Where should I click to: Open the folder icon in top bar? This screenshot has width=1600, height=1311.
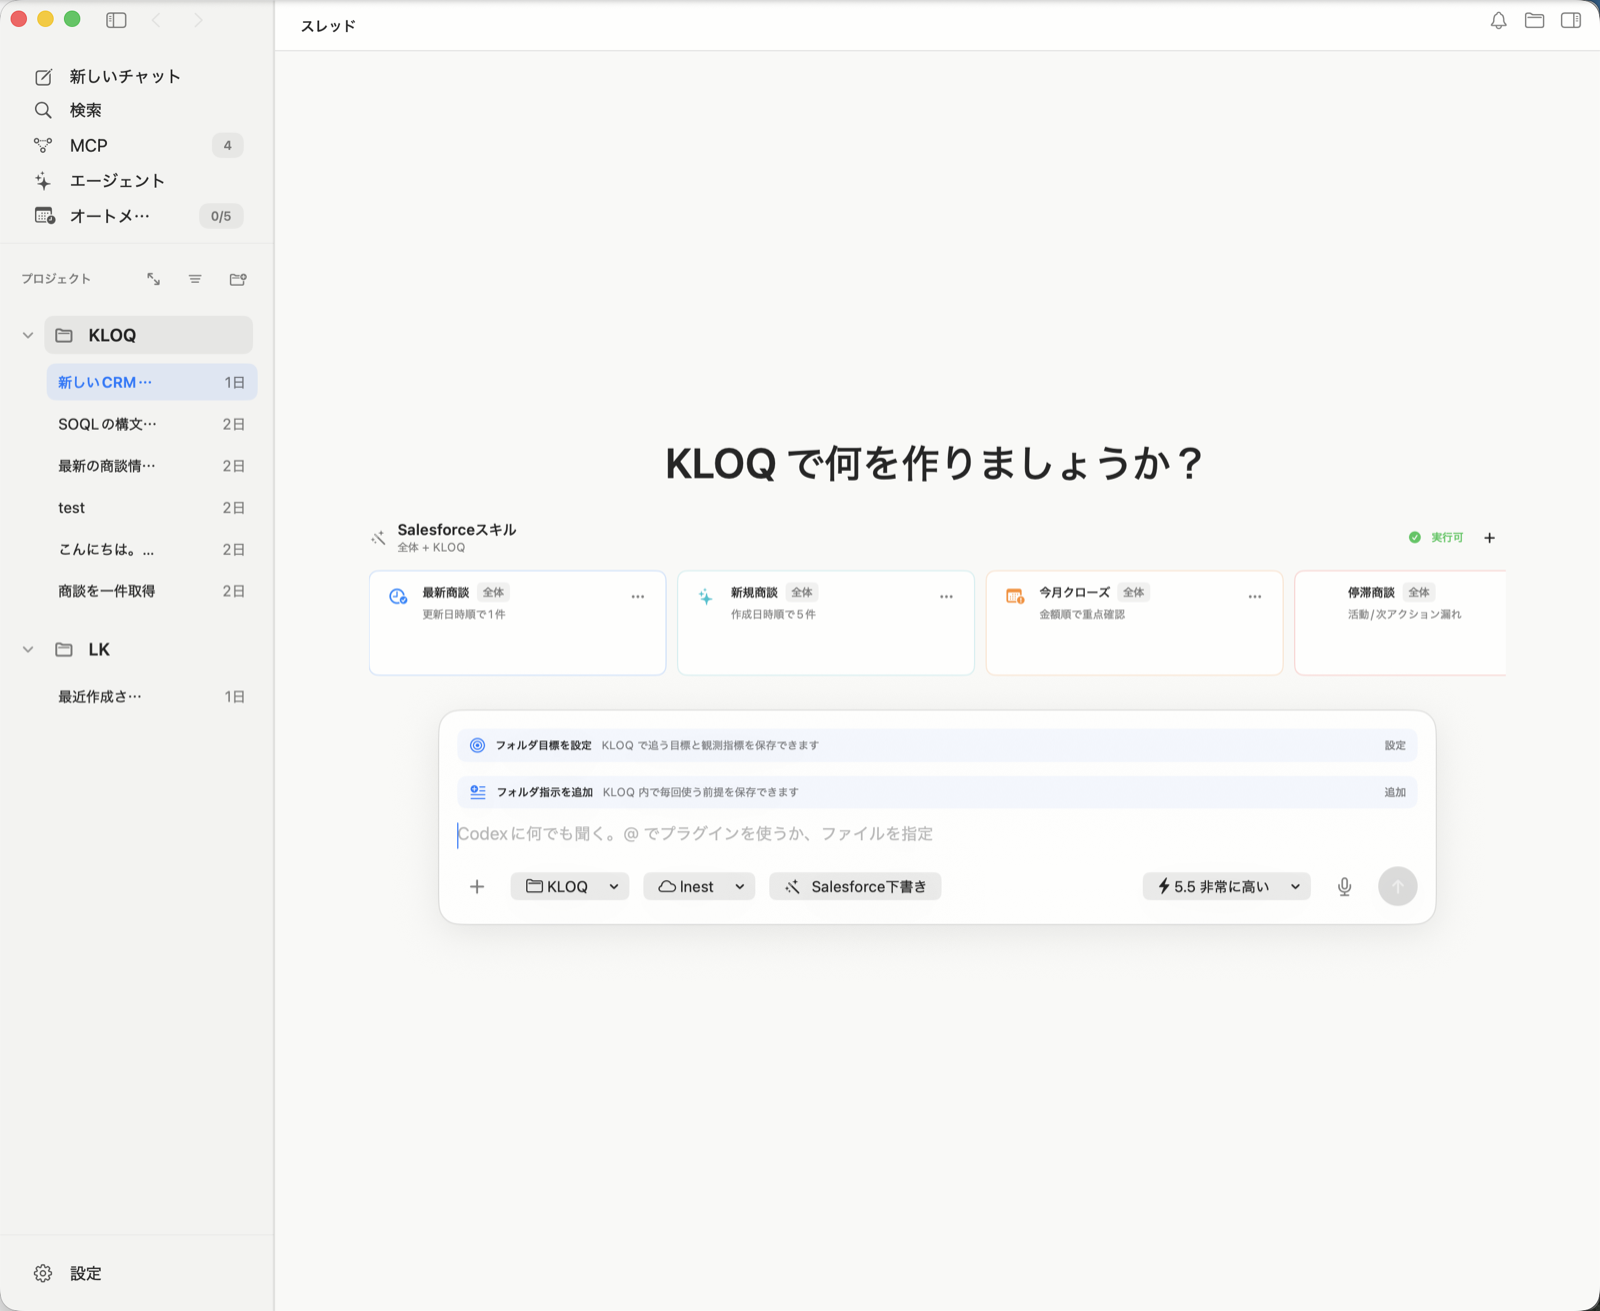point(1534,20)
